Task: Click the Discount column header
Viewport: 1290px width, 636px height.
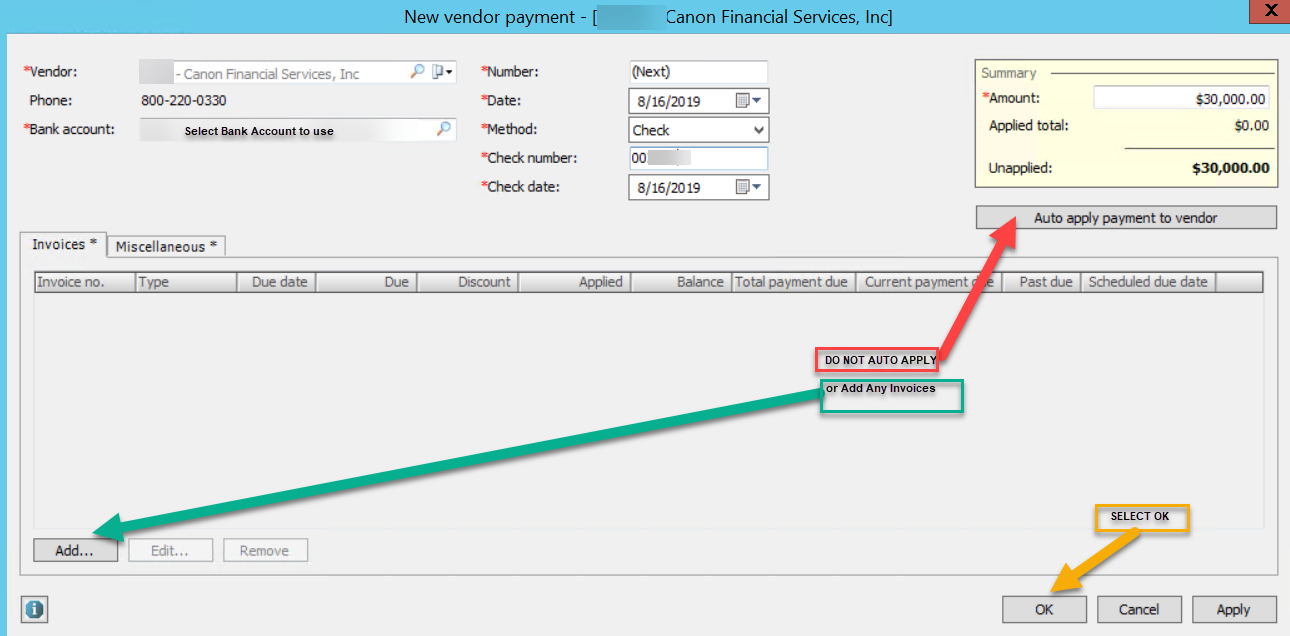Action: pyautogui.click(x=467, y=282)
